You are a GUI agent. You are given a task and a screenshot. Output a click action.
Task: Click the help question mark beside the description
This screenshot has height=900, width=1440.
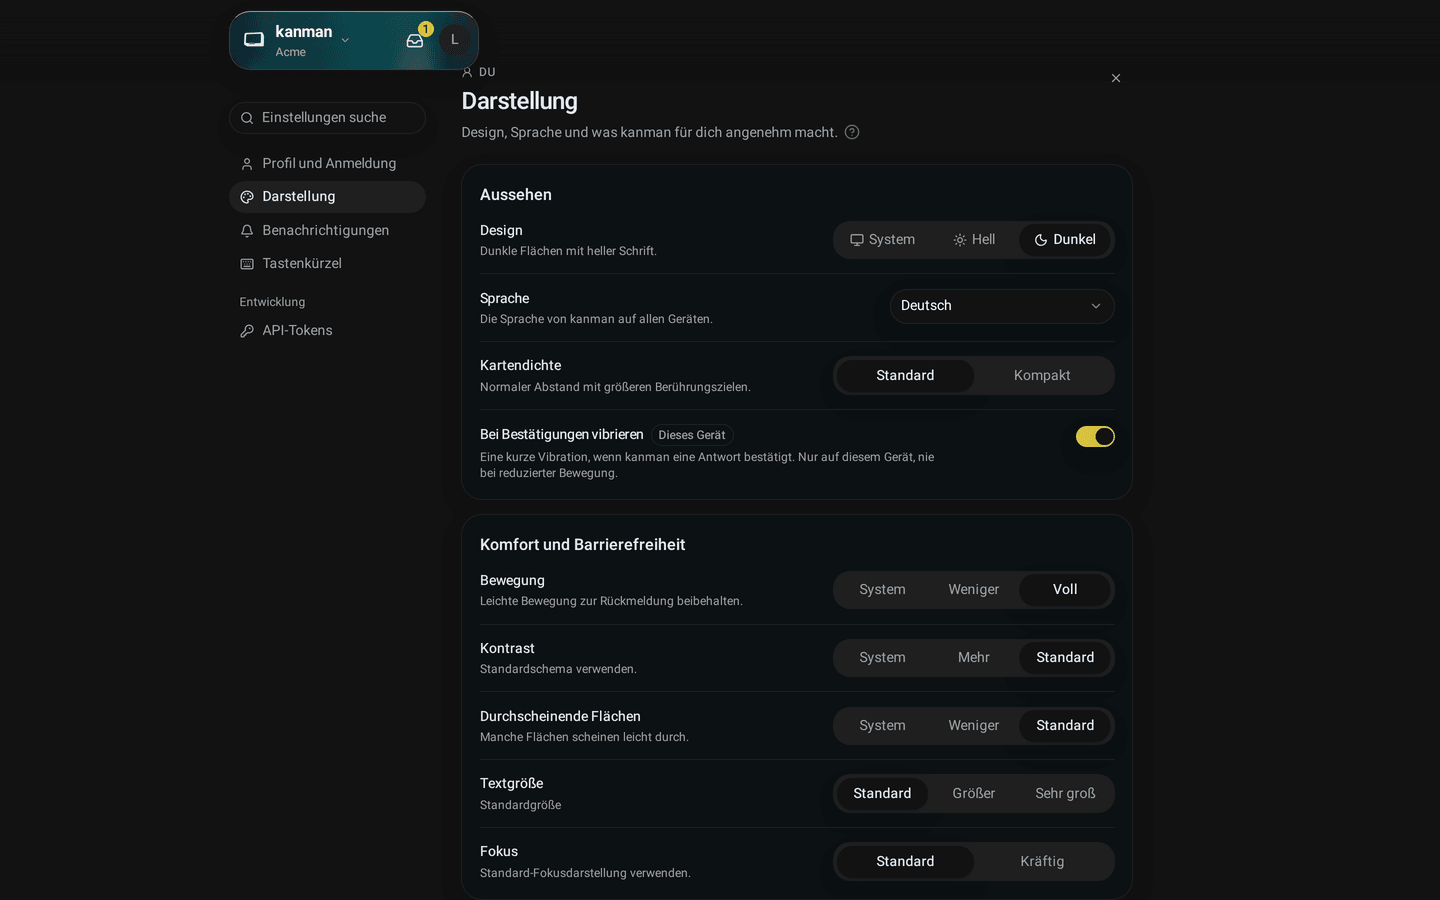(x=852, y=132)
